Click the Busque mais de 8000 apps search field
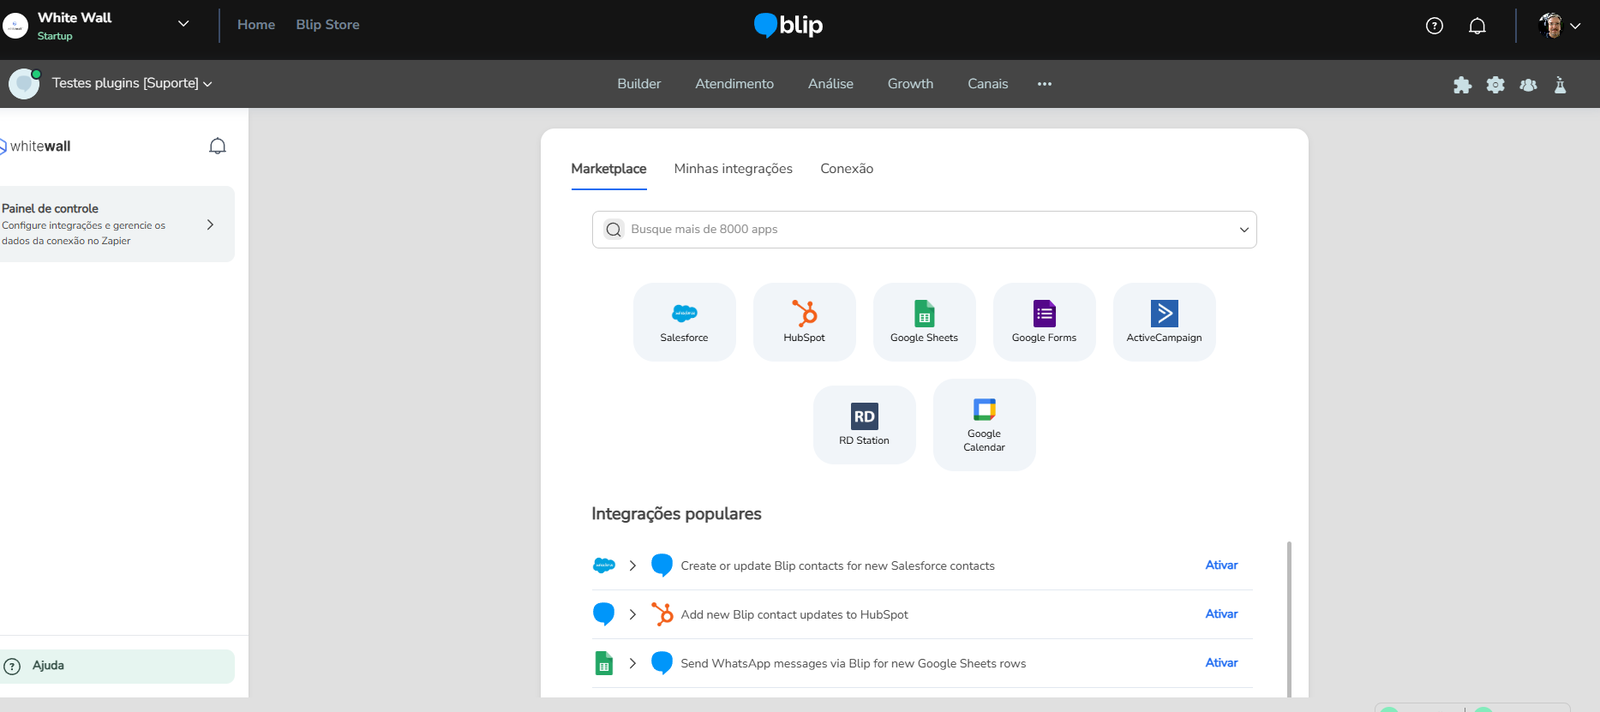 point(924,230)
